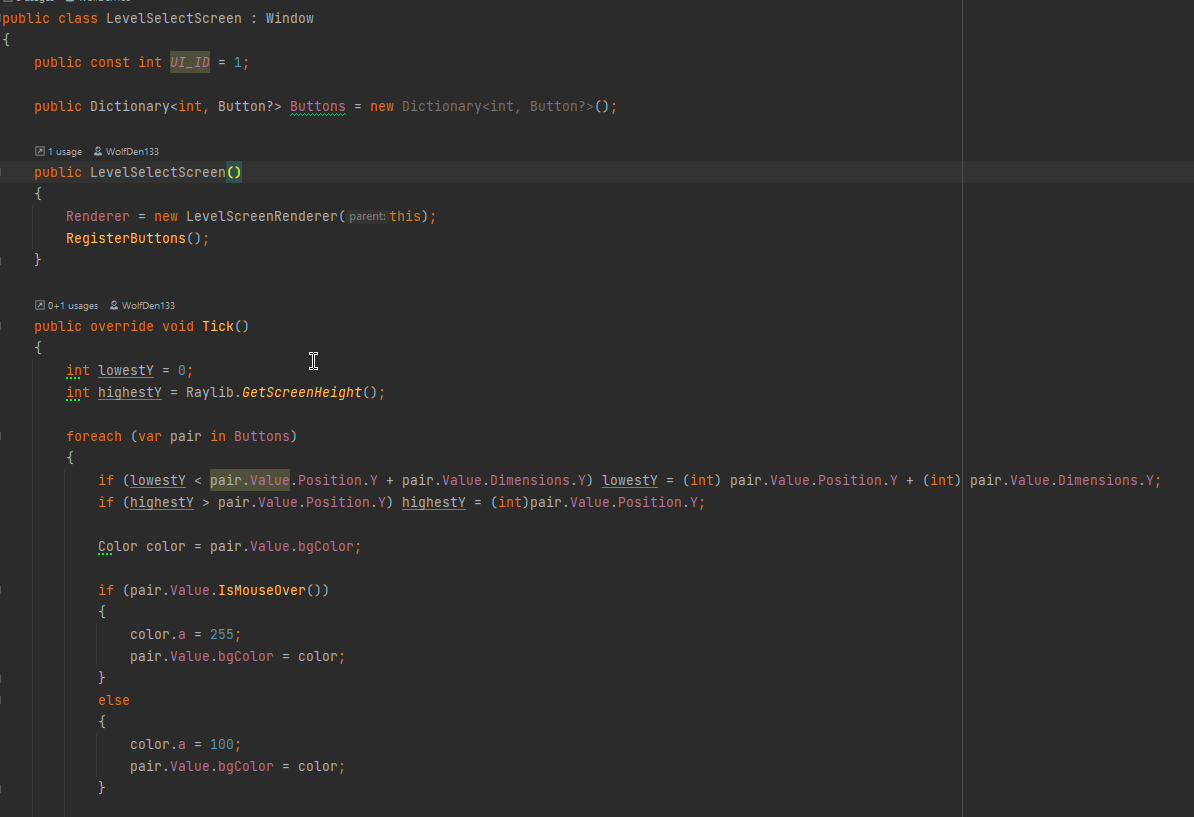Image resolution: width=1194 pixels, height=817 pixels.
Task: Click the WolfDen133 author hint above Tick()
Action: [x=148, y=305]
